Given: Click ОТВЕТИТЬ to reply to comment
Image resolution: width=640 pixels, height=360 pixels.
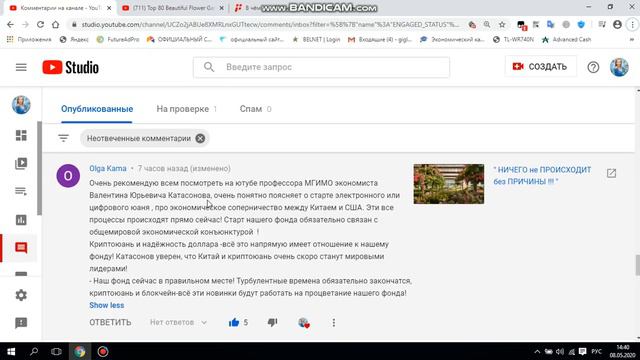Looking at the screenshot, I should (110, 322).
